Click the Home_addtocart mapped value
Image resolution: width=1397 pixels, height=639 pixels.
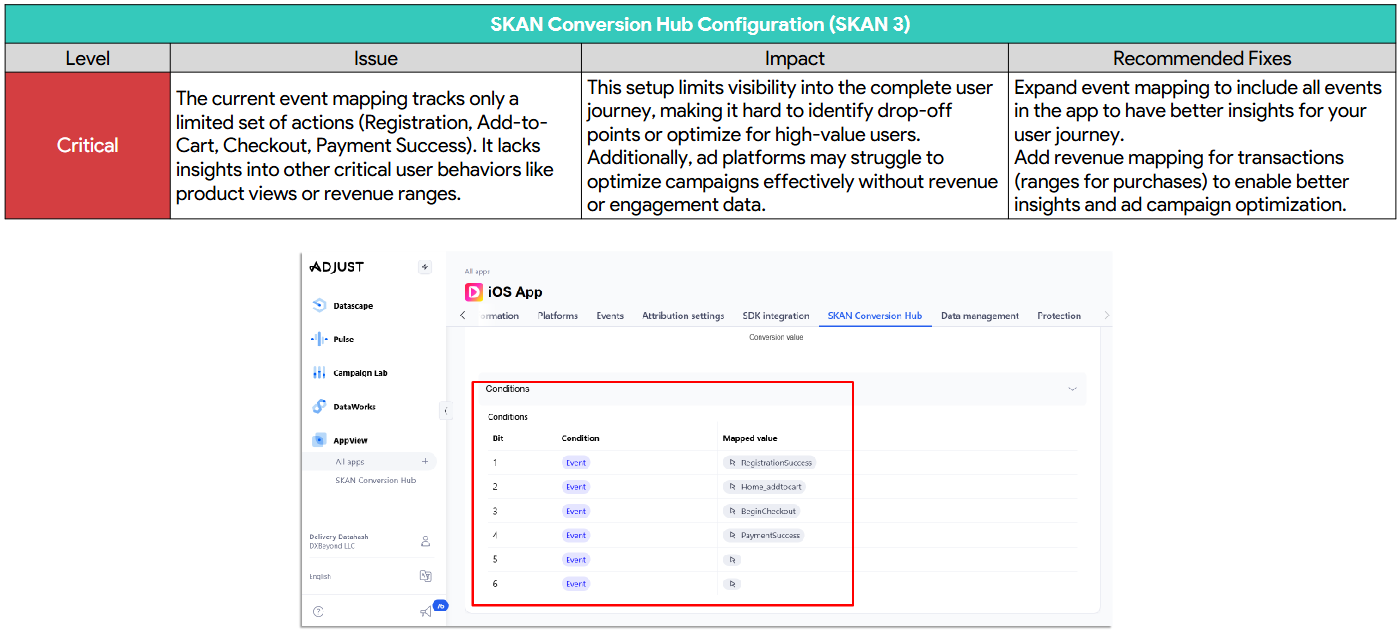[763, 487]
